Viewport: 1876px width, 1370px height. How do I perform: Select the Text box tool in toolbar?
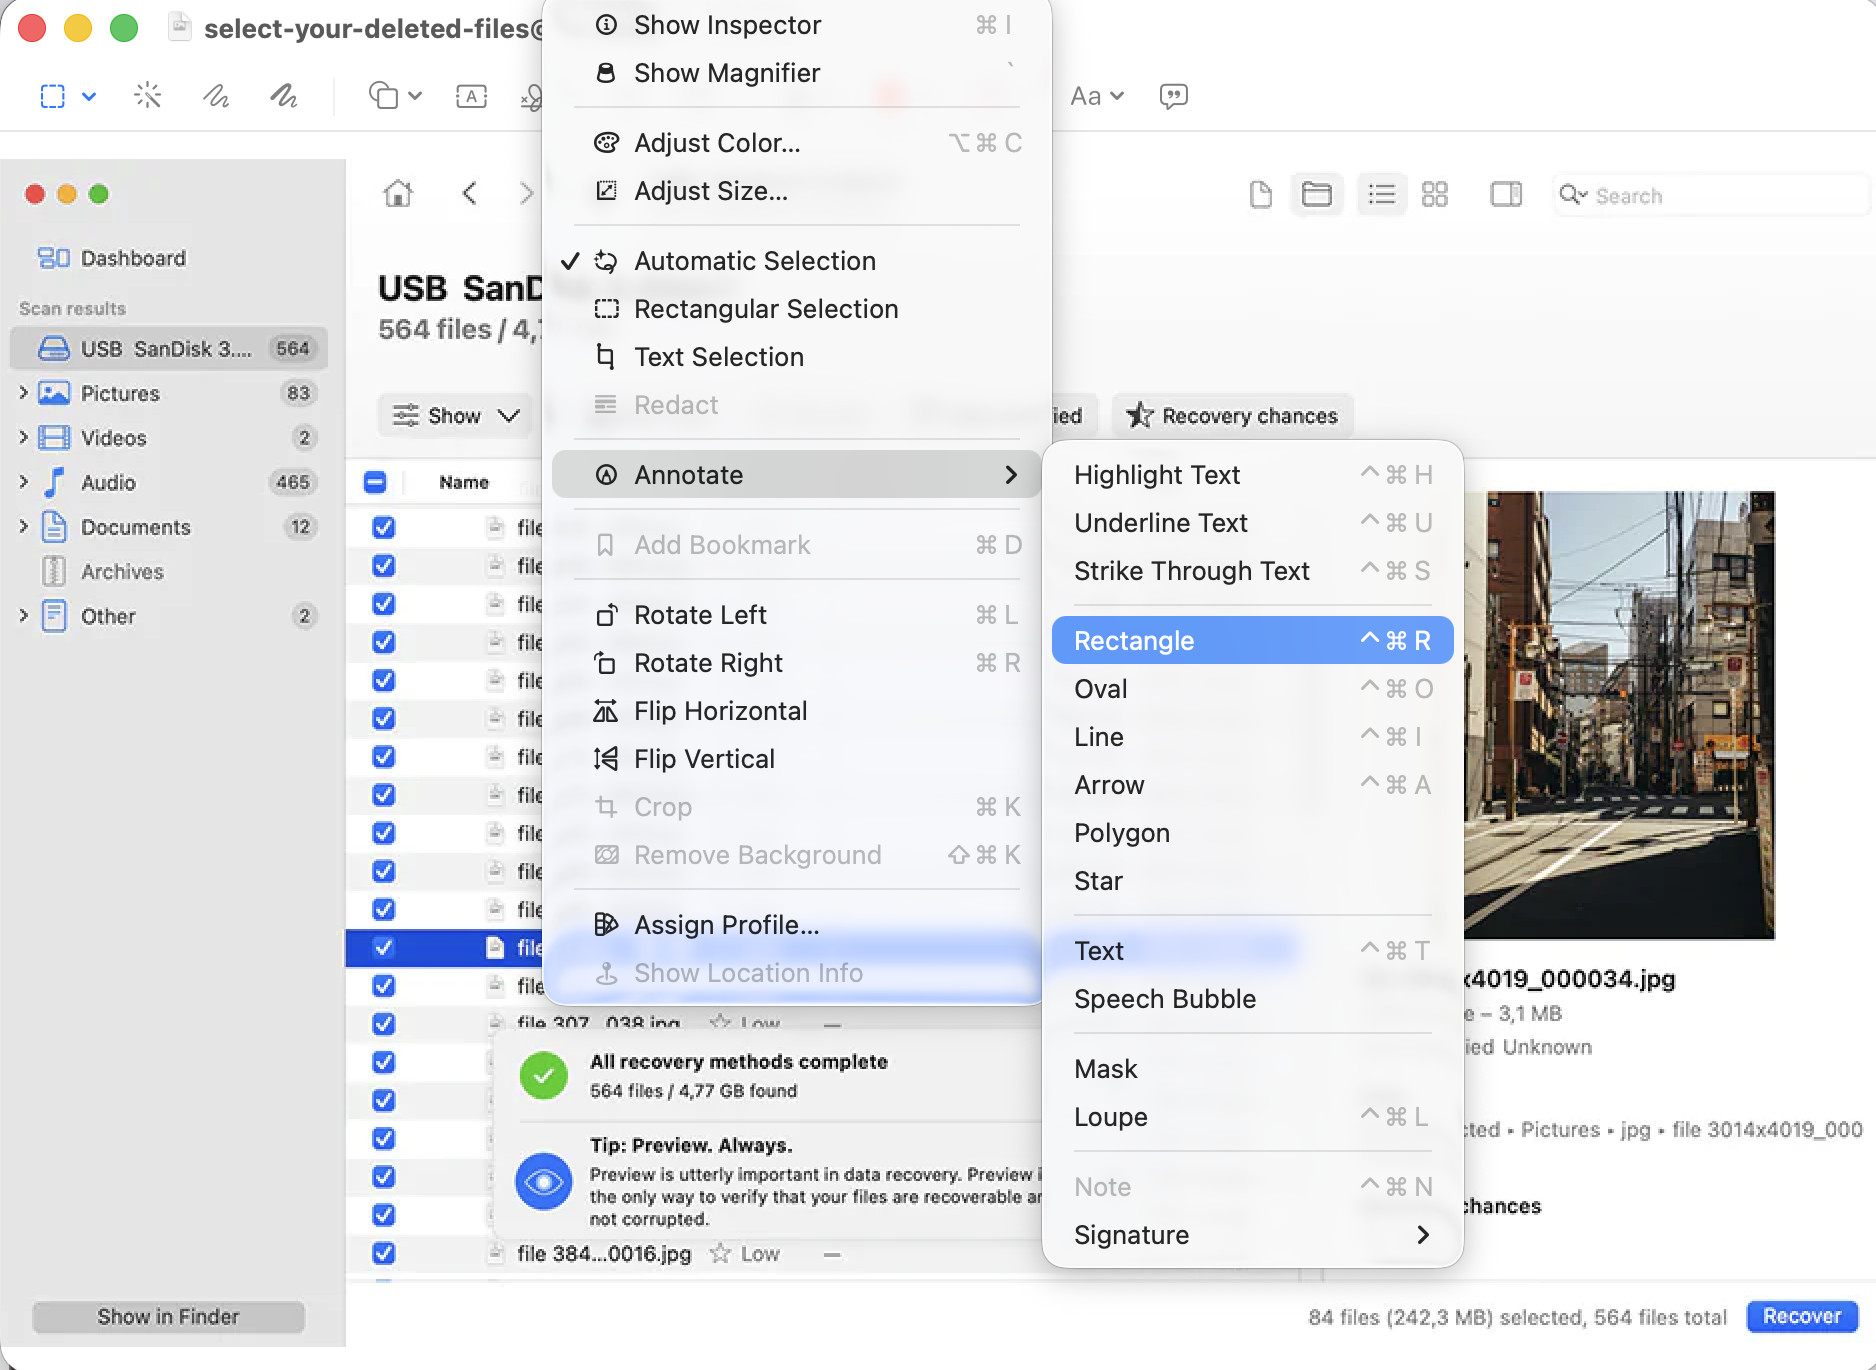pyautogui.click(x=471, y=96)
